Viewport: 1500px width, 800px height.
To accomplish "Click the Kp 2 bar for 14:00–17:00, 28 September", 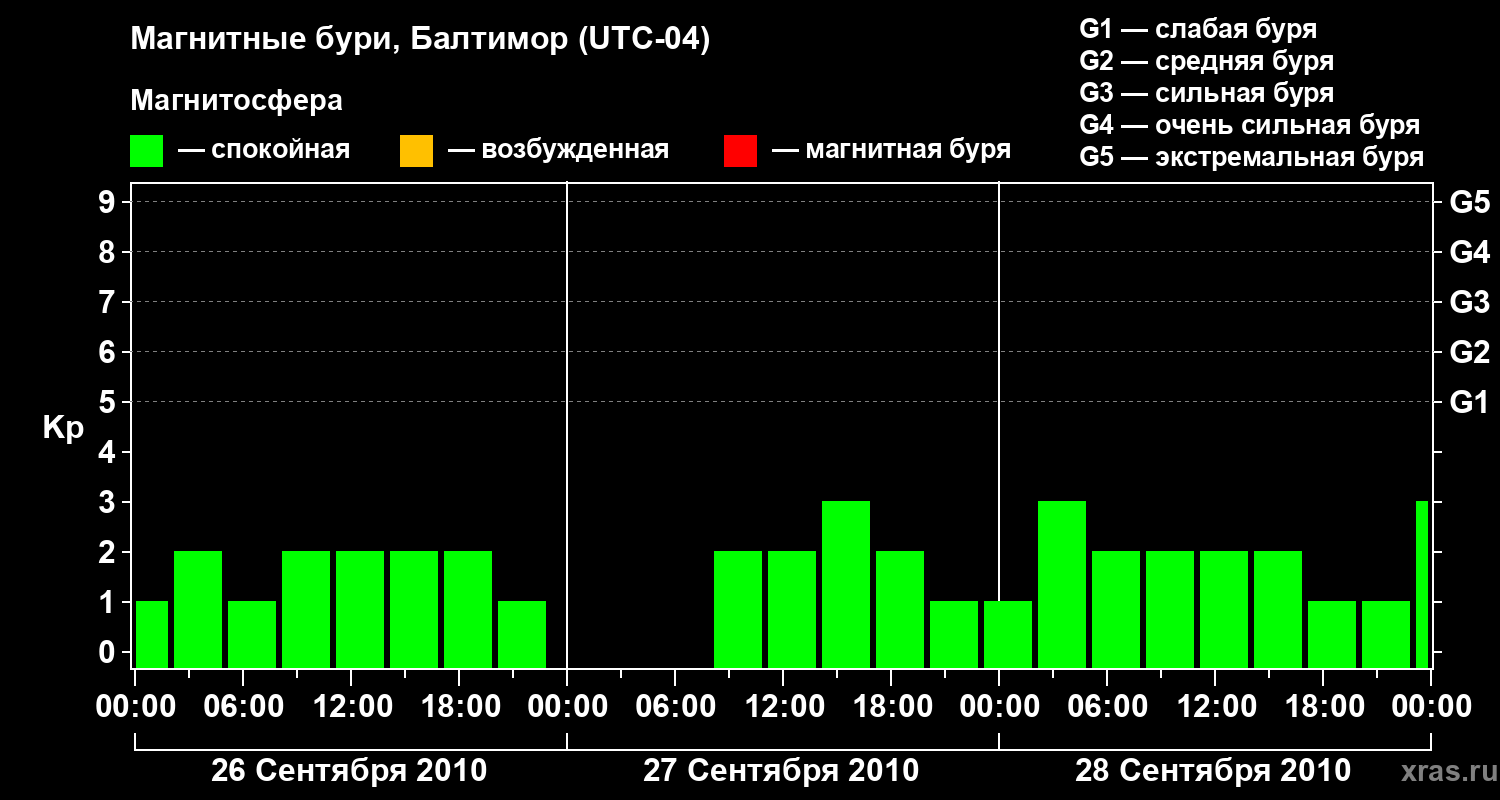I will coord(1278,610).
